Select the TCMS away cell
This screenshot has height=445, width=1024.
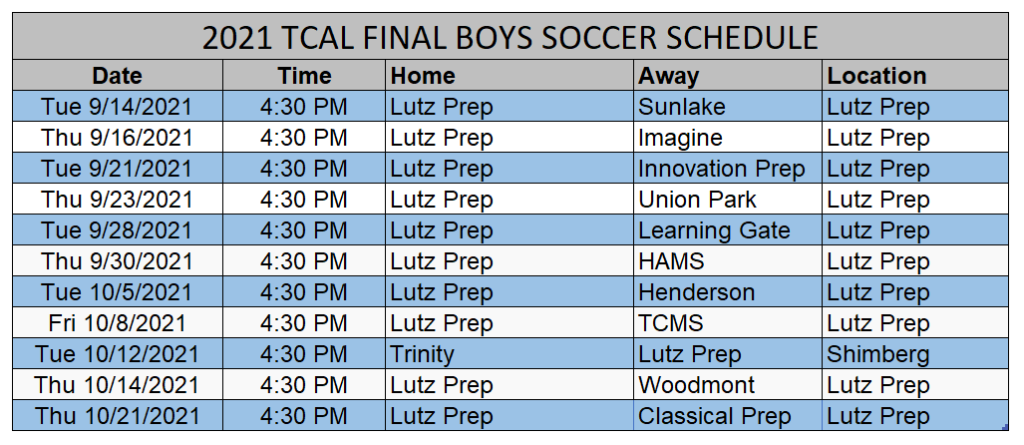(x=728, y=323)
